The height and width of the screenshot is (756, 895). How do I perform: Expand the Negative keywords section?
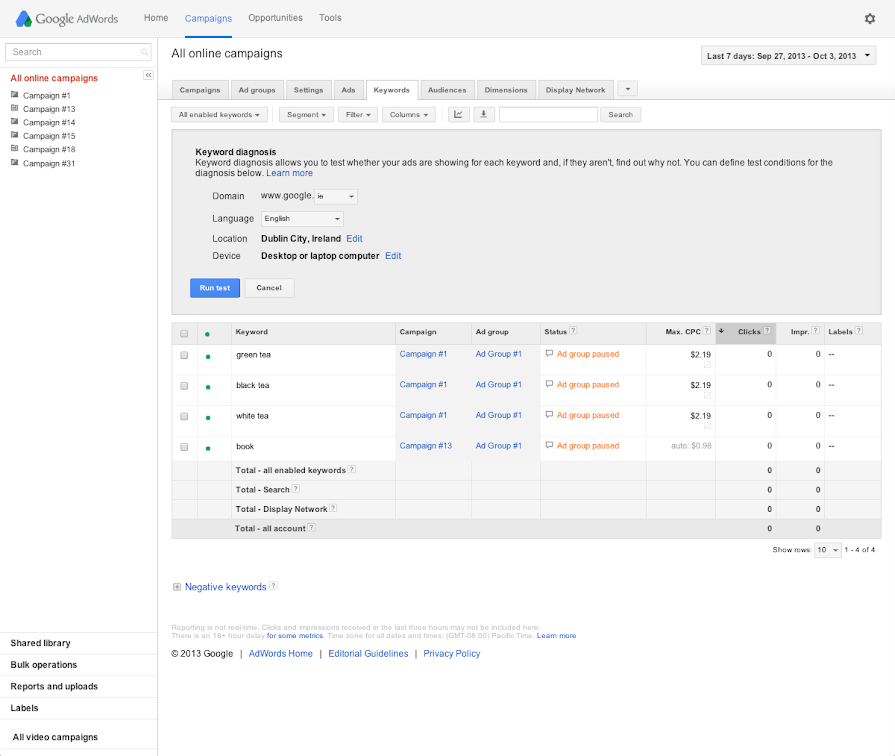click(177, 587)
